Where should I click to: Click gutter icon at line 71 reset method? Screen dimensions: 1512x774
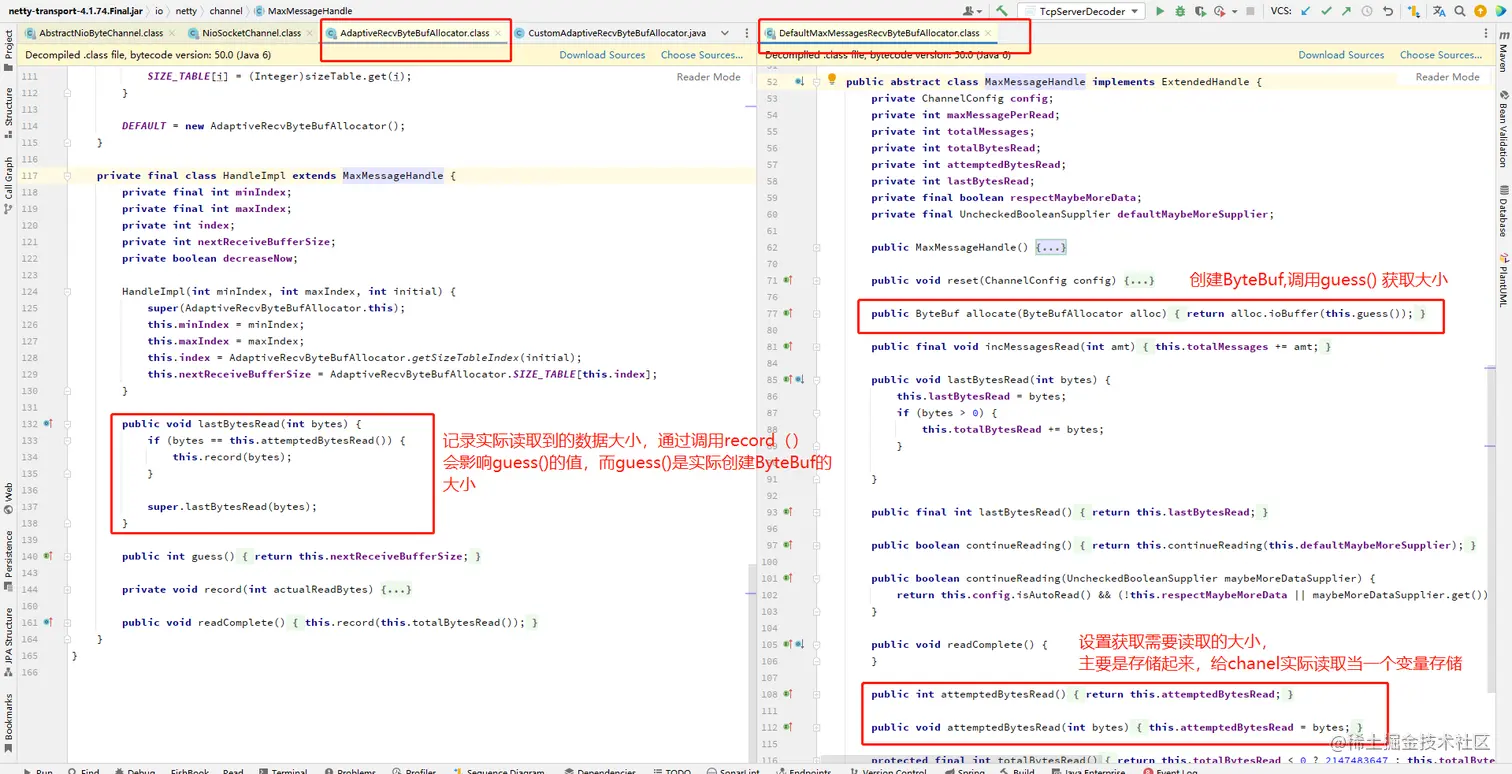pyautogui.click(x=788, y=280)
